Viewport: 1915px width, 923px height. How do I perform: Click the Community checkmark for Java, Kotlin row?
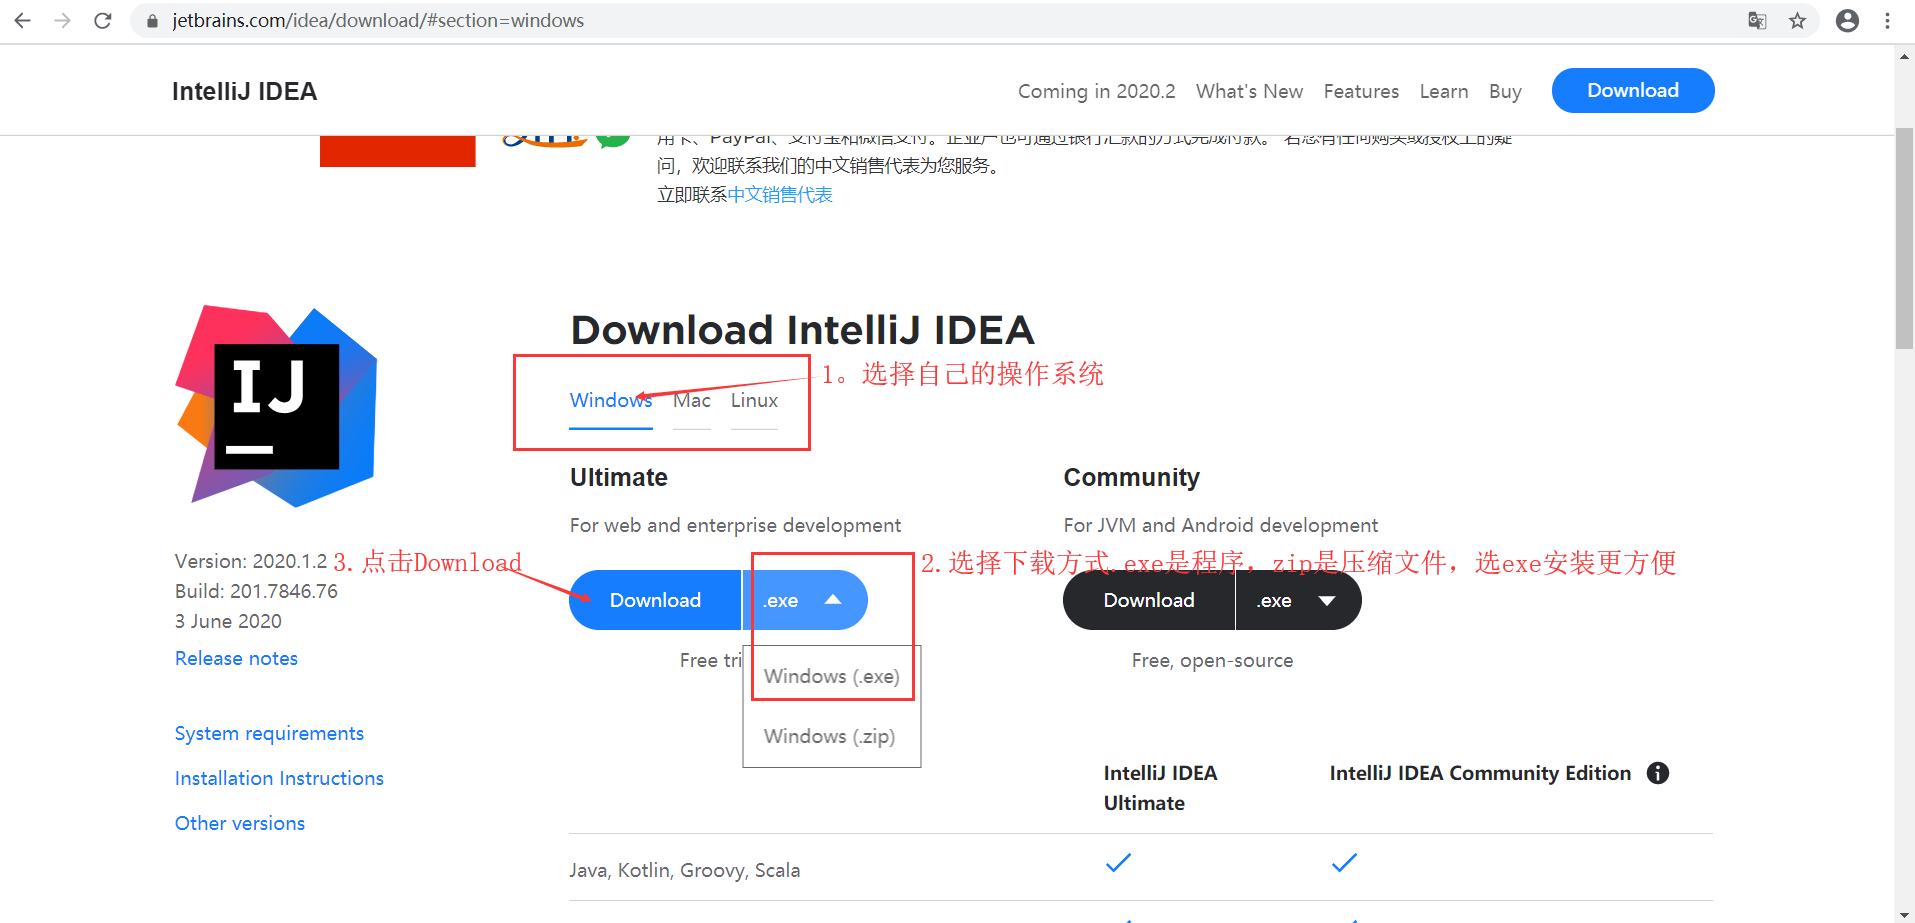(x=1344, y=862)
